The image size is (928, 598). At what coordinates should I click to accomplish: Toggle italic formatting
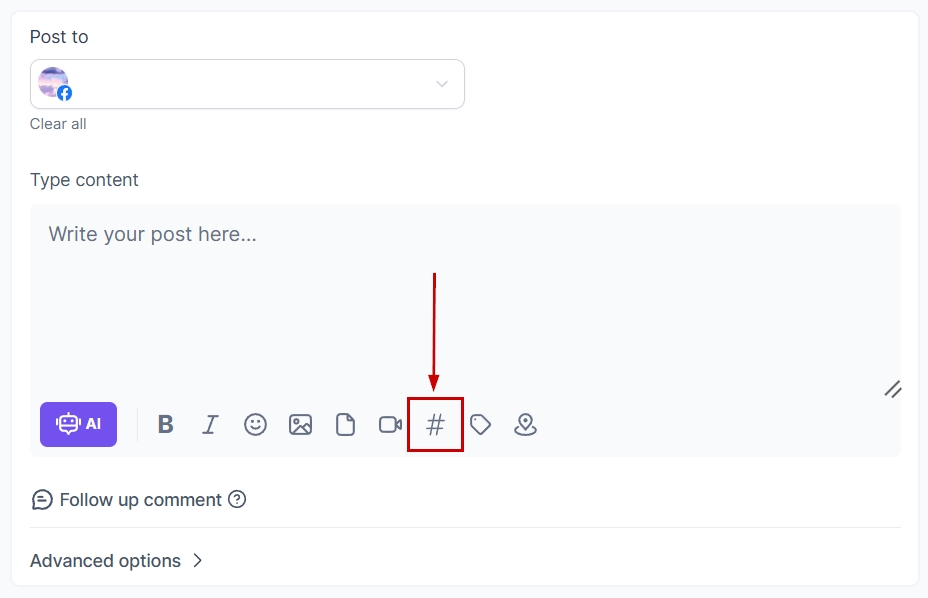210,425
